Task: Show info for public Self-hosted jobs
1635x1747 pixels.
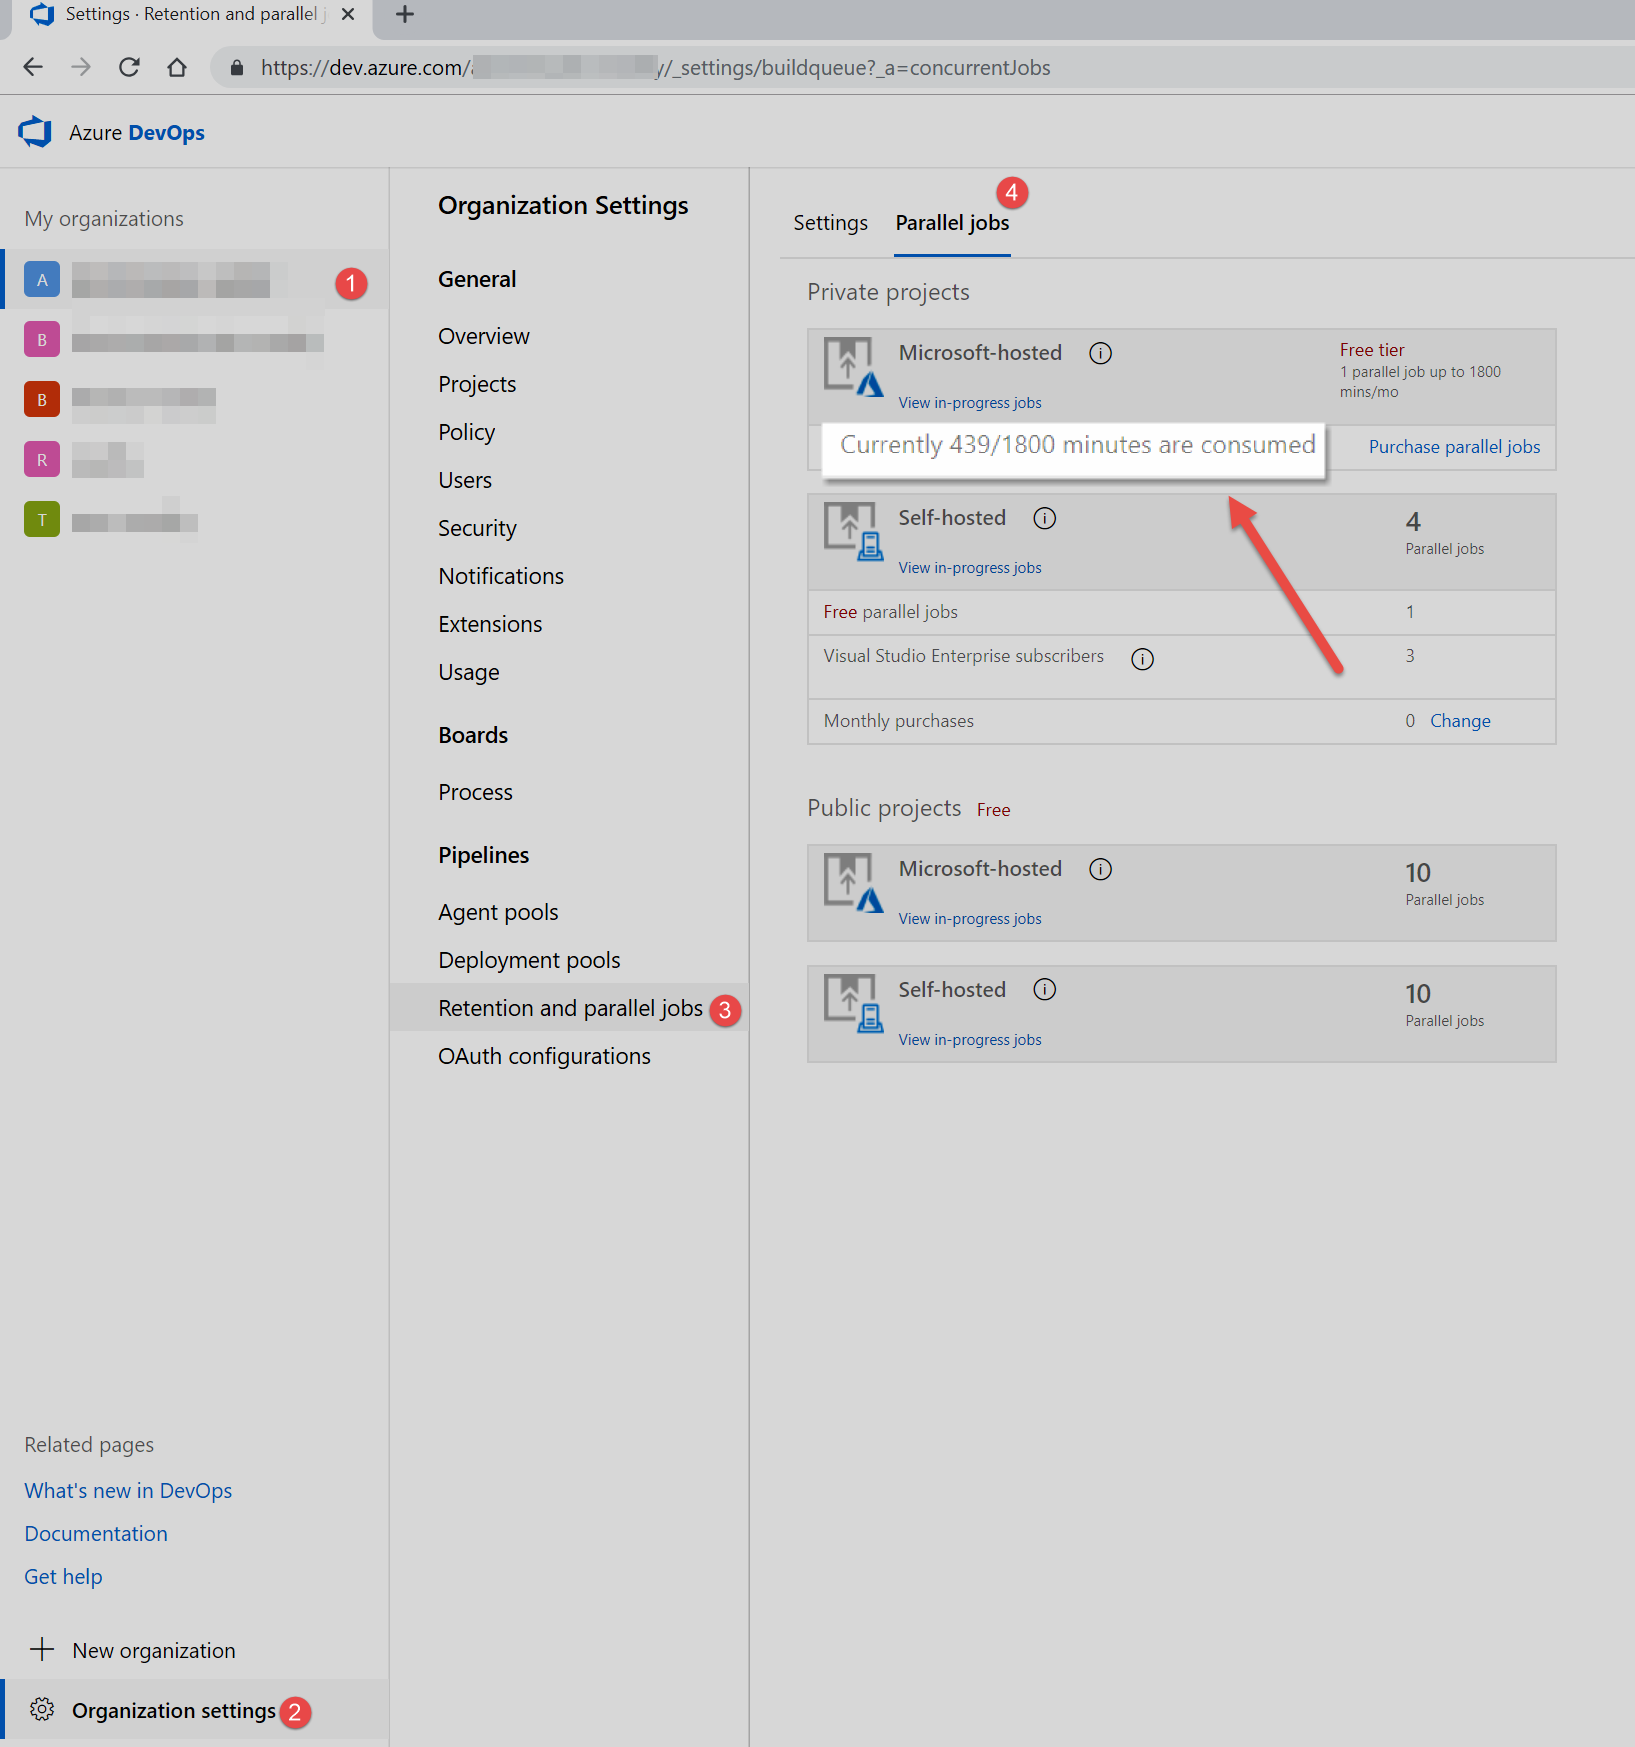Action: point(1044,990)
